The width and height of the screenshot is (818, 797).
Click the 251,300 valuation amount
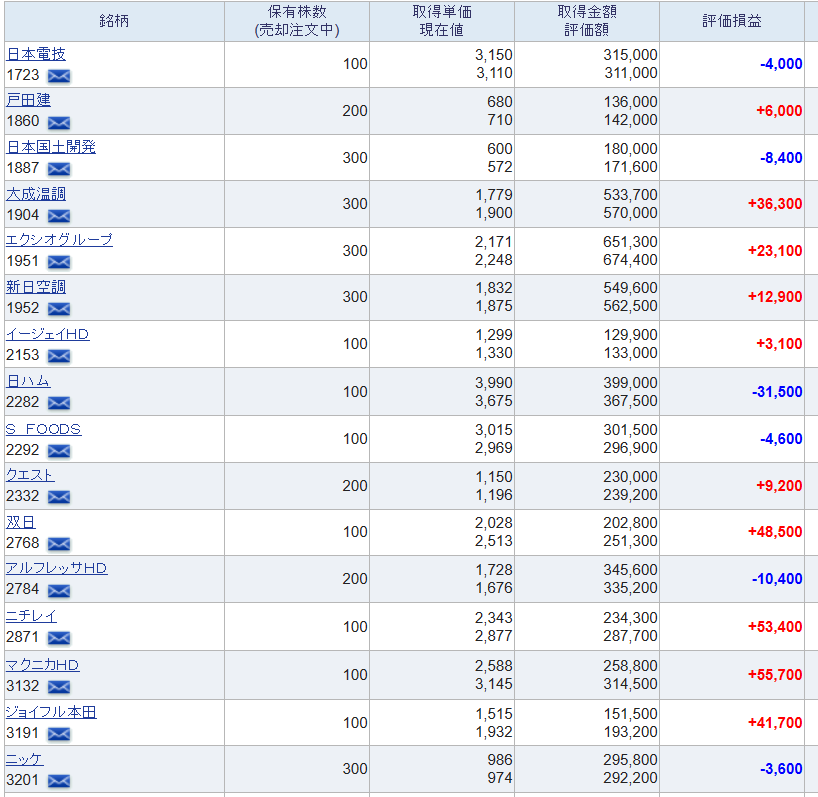630,541
